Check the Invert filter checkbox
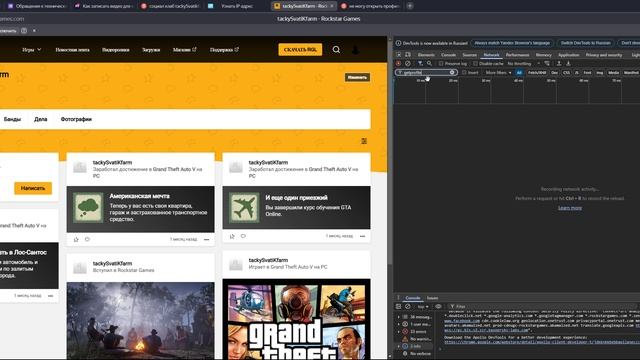Screen dimensions: 640x360 [x=464, y=73]
